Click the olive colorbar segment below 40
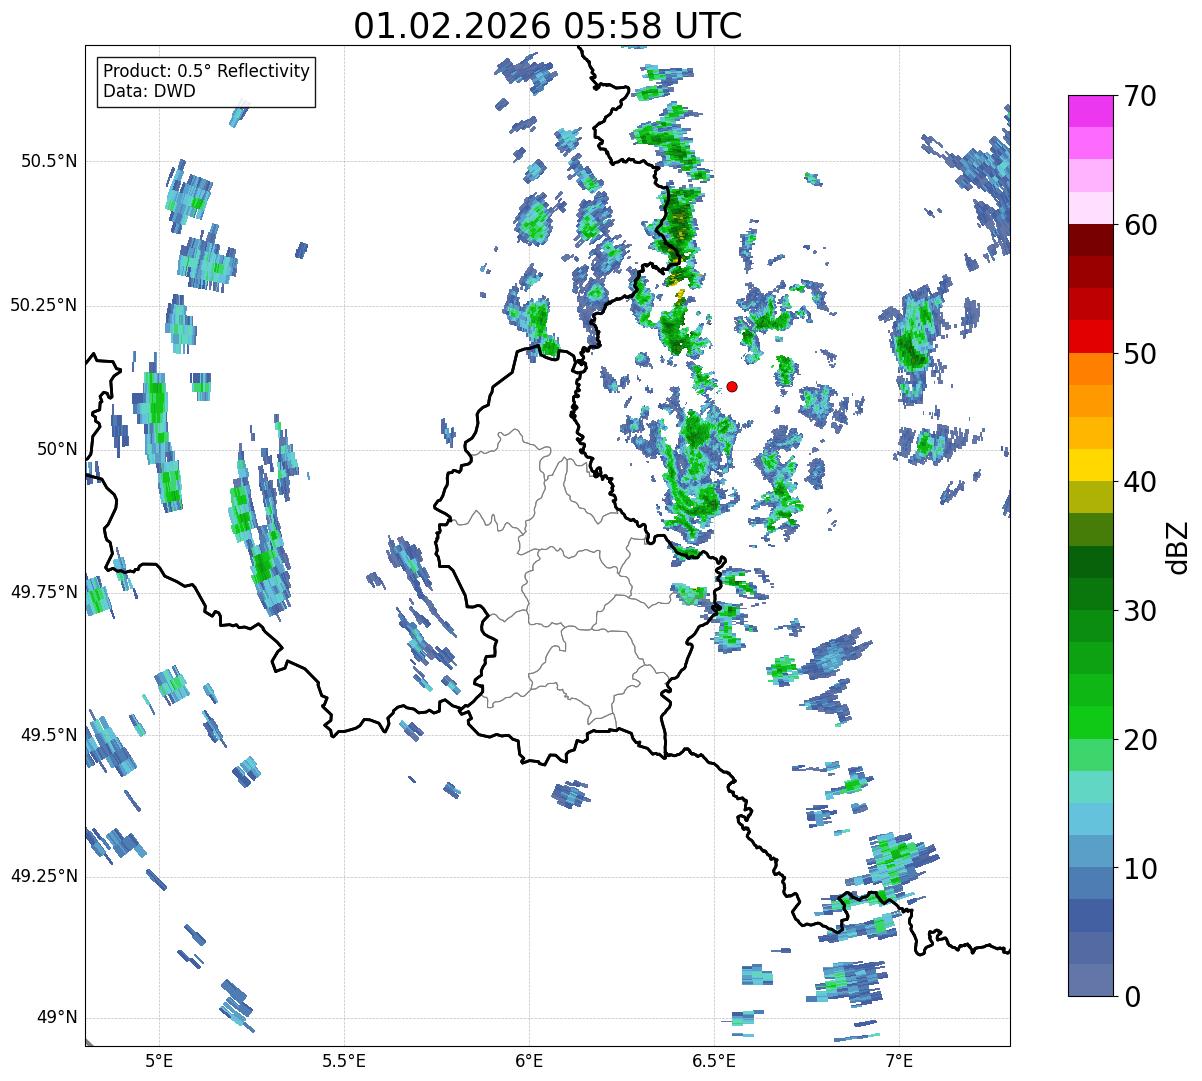 pyautogui.click(x=1090, y=497)
